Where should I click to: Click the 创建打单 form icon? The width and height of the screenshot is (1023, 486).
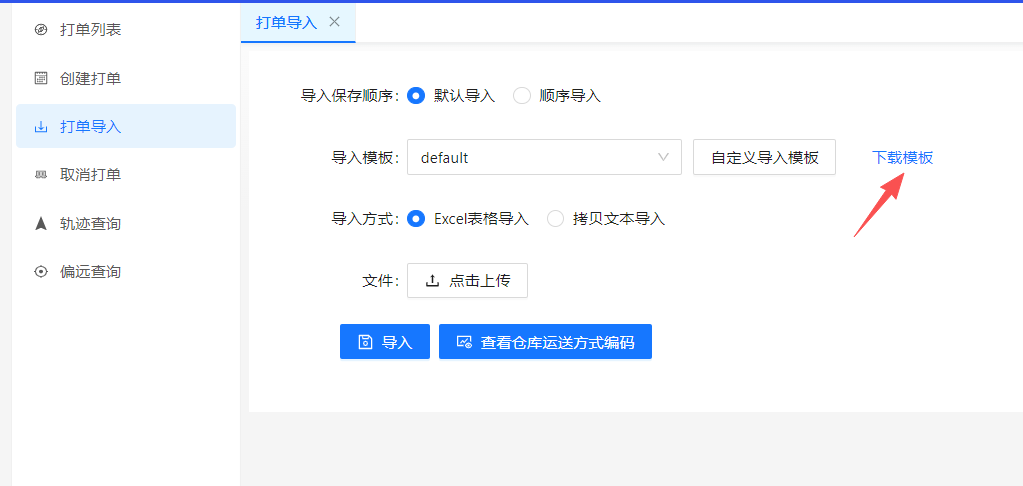click(41, 78)
